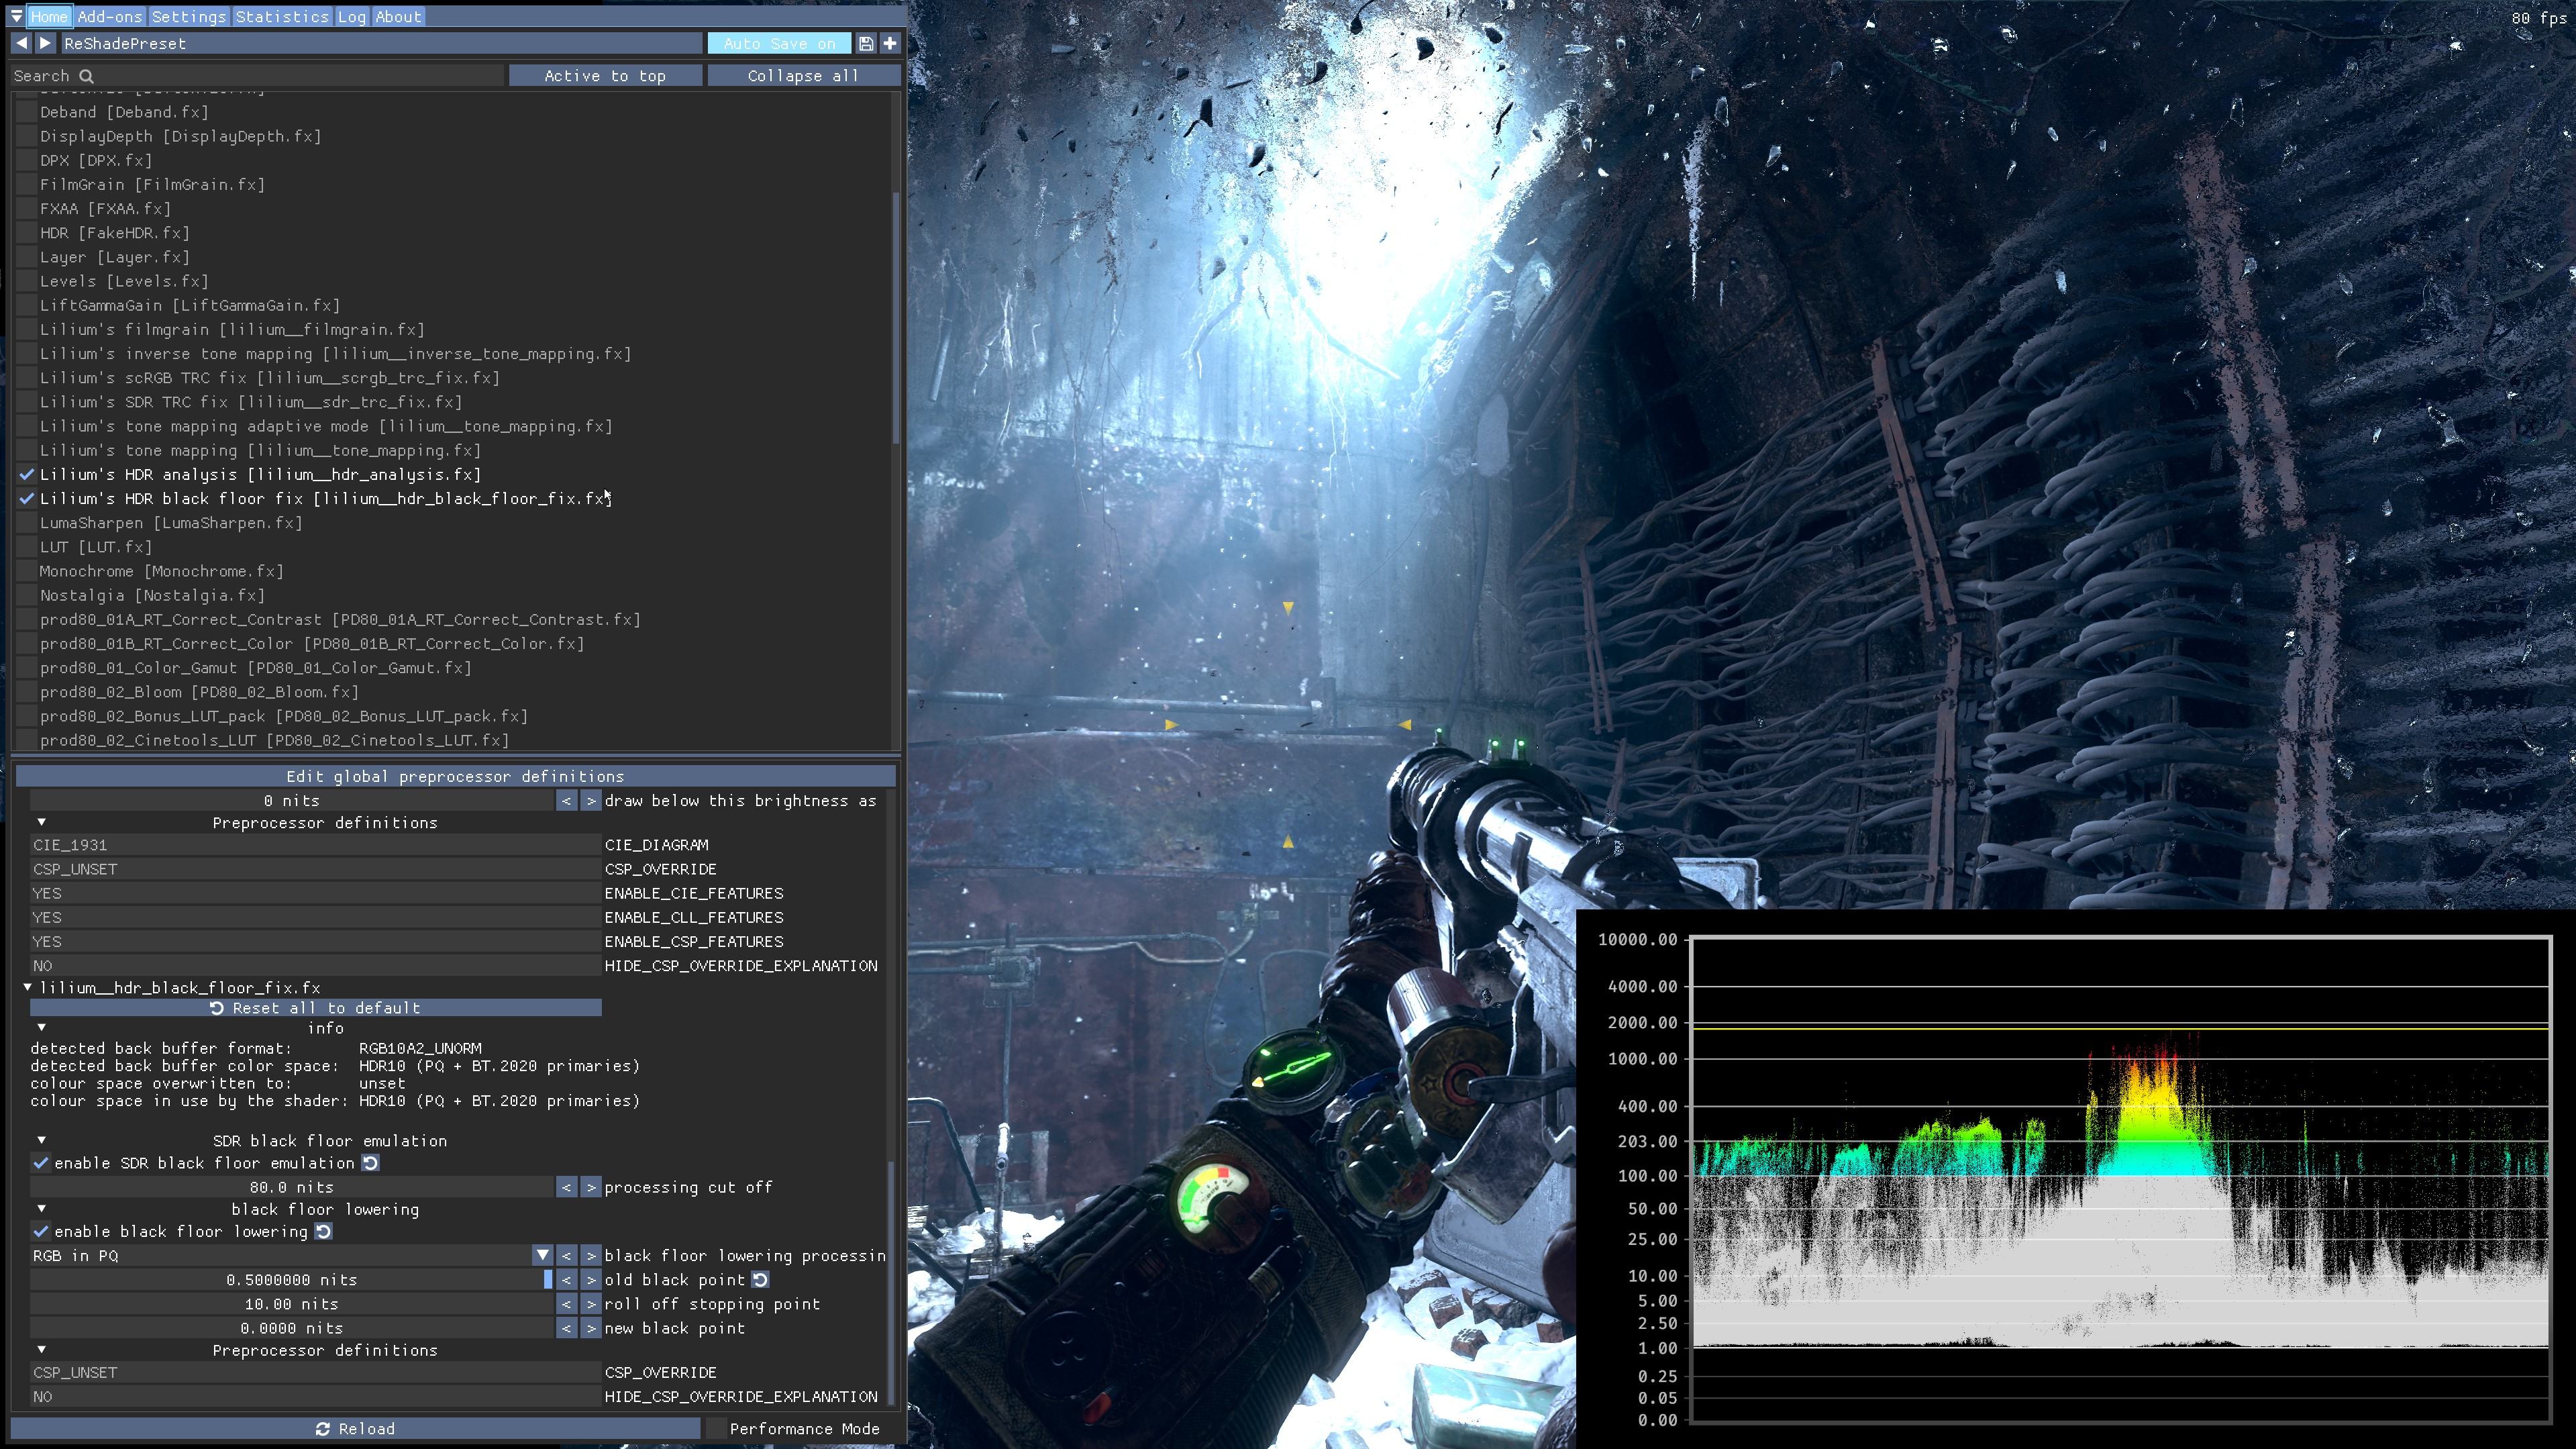The width and height of the screenshot is (2576, 1449).
Task: Edit YES value for ENABLE_CLL_FEATURES
Action: coord(315,917)
